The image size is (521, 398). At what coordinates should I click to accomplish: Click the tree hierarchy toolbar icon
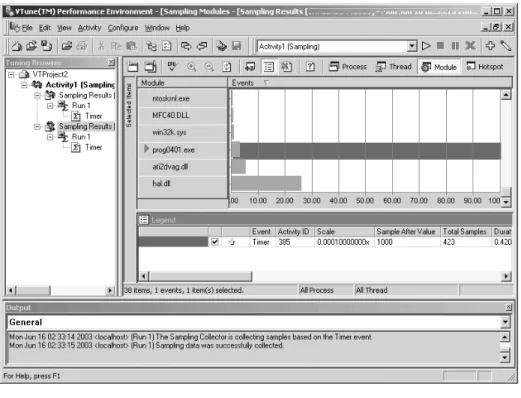(x=152, y=46)
